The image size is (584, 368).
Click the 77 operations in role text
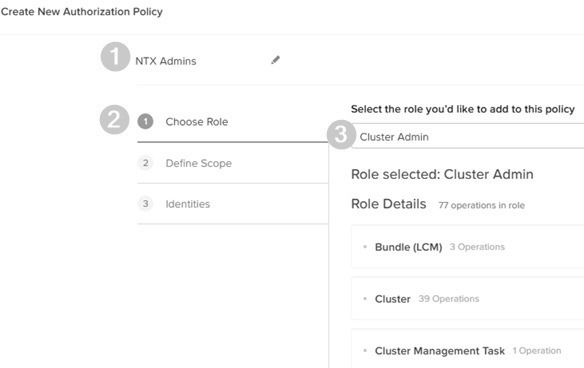pyautogui.click(x=481, y=205)
